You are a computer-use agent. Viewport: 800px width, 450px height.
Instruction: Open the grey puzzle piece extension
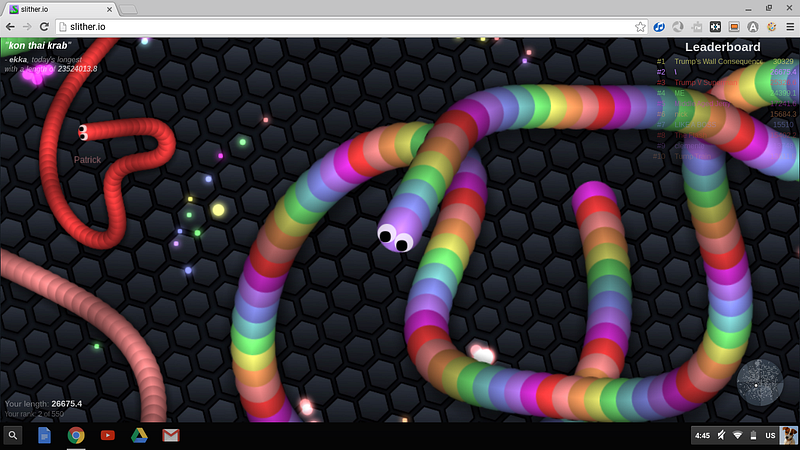point(696,27)
